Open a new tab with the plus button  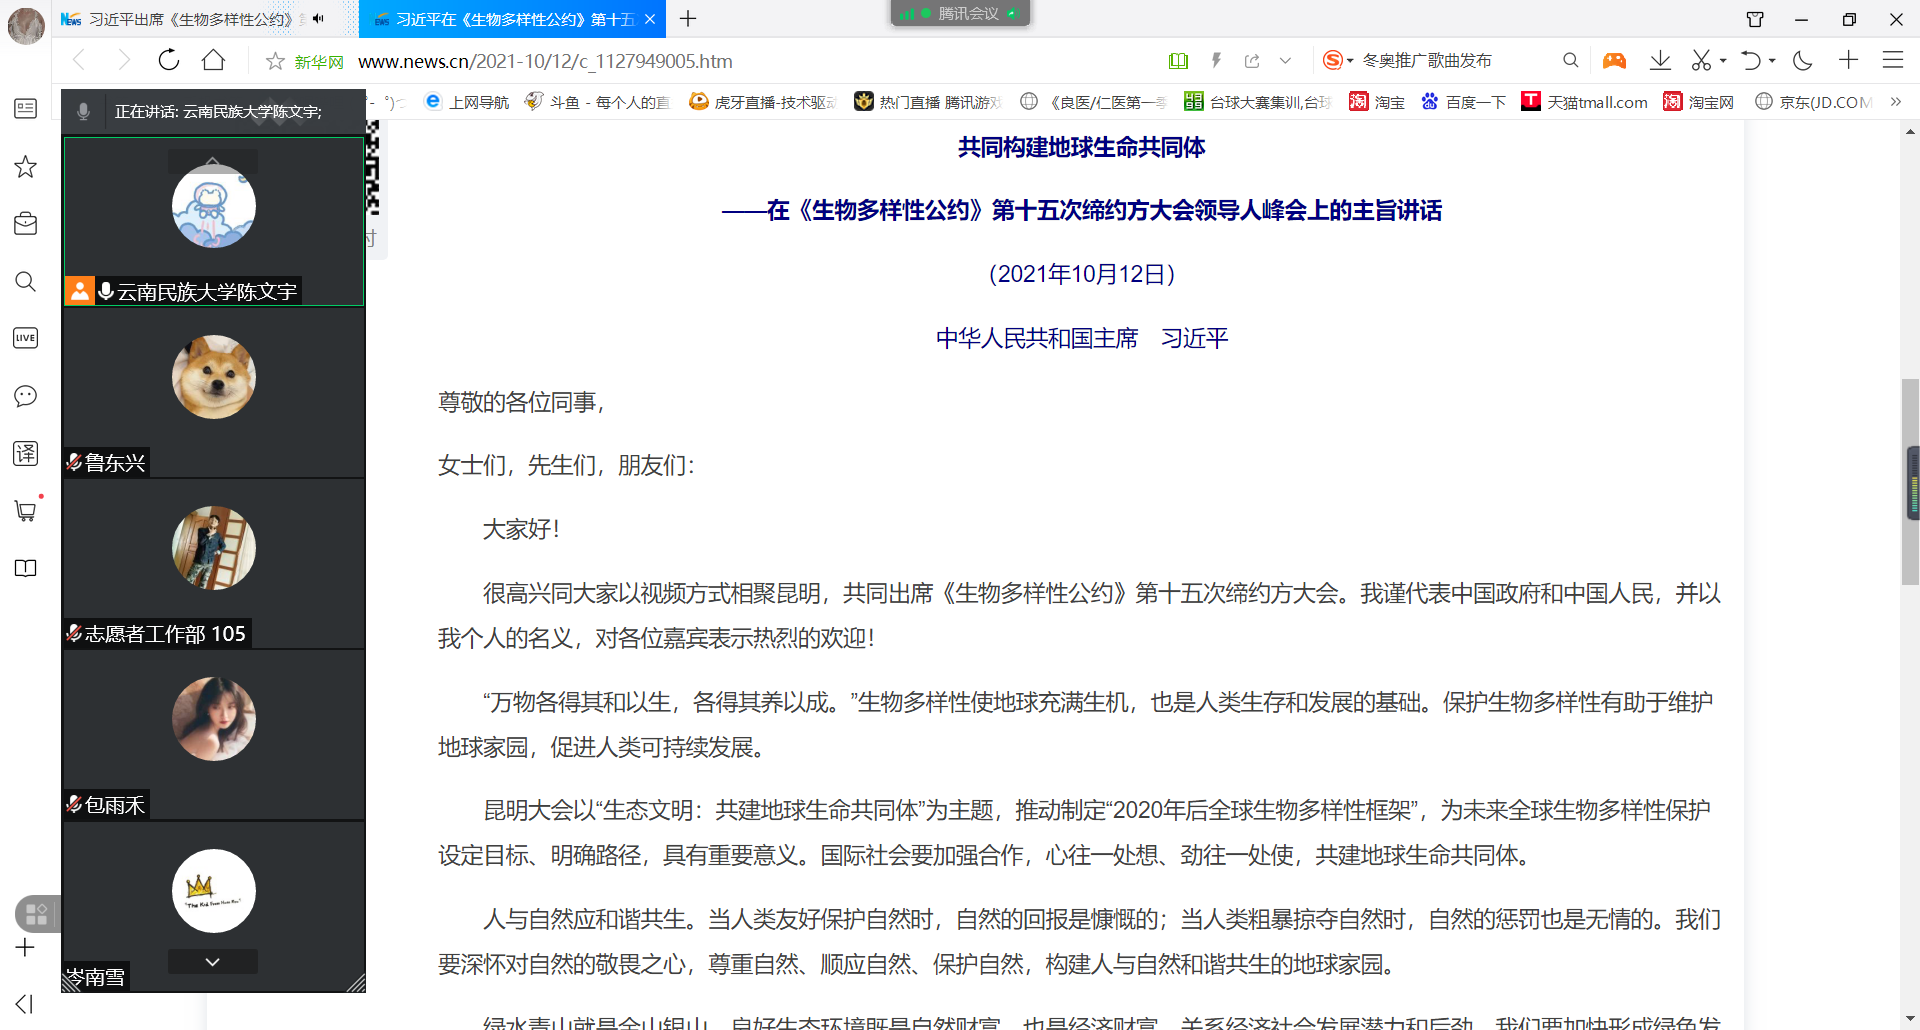pyautogui.click(x=688, y=19)
